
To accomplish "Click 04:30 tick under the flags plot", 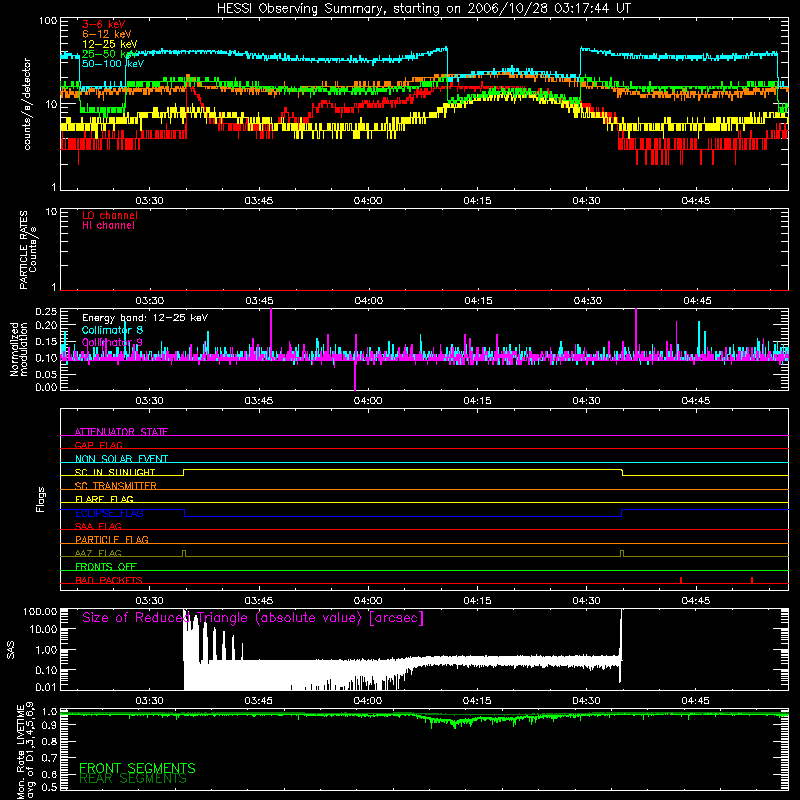I will click(x=586, y=601).
